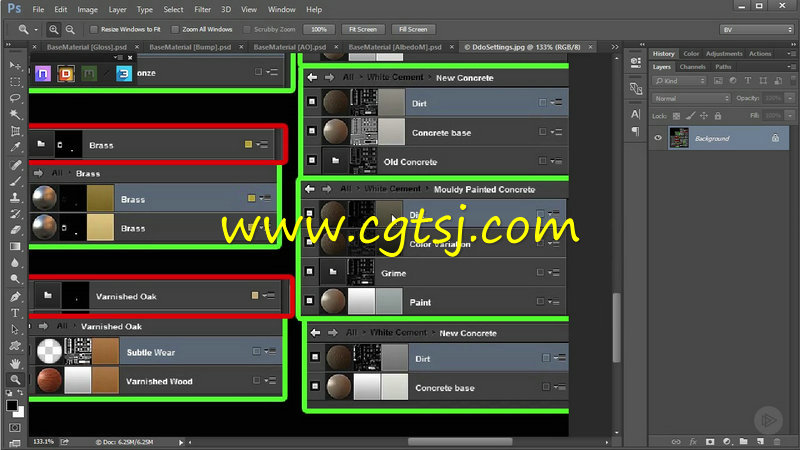Swap foreground and background colors
Viewport: 800px width, 450px height.
click(20, 393)
